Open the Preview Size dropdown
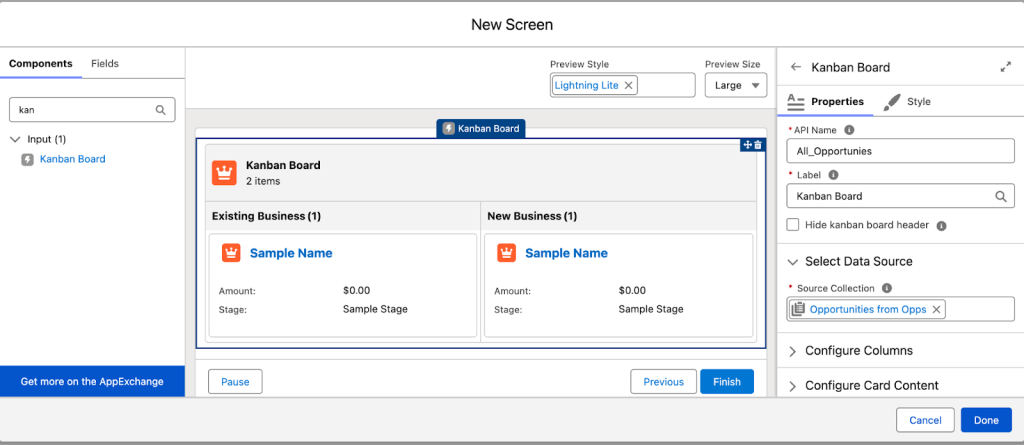Viewport: 1024px width, 445px height. pos(735,86)
